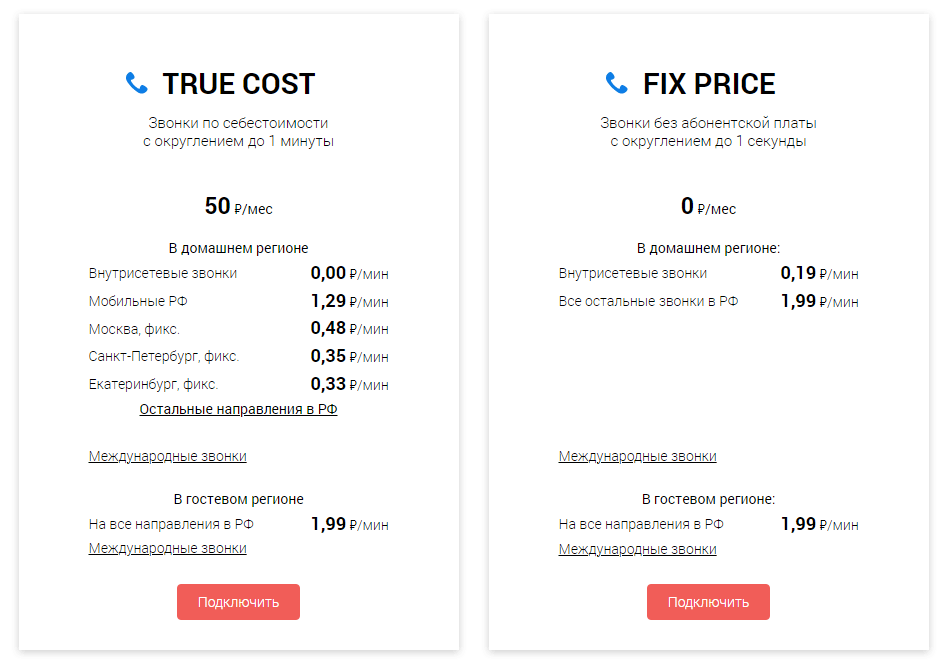The width and height of the screenshot is (945, 664).
Task: Click the 0,19 ₽/мин in-network rate
Action: pos(819,273)
